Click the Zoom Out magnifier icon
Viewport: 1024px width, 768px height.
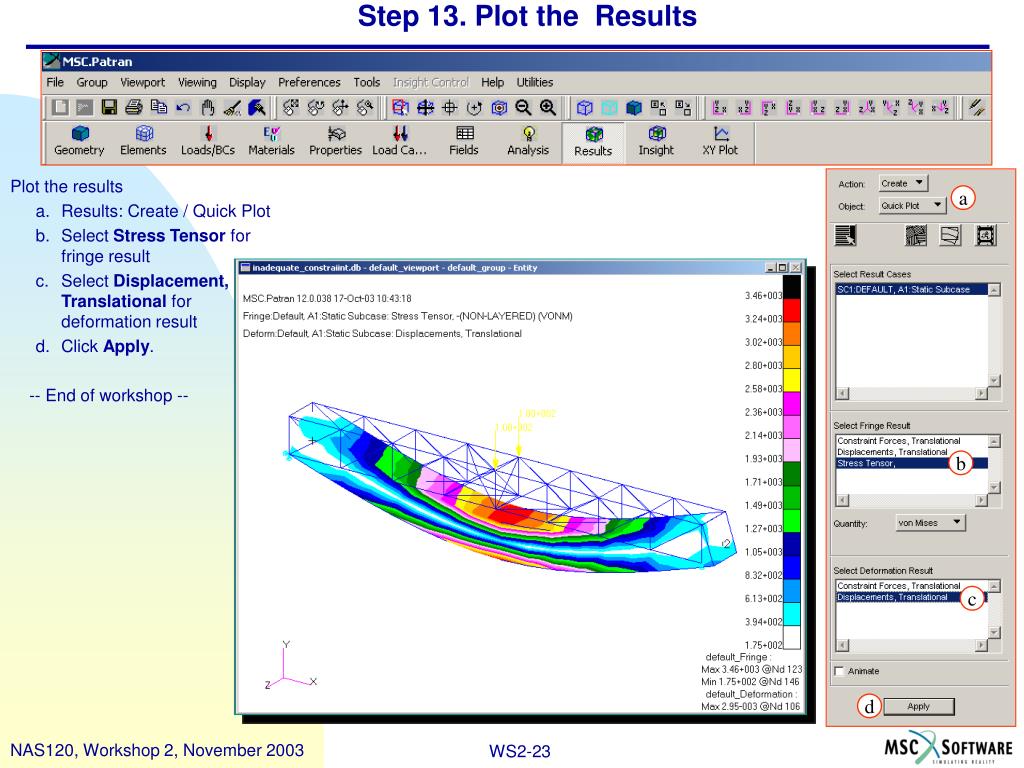tap(523, 108)
